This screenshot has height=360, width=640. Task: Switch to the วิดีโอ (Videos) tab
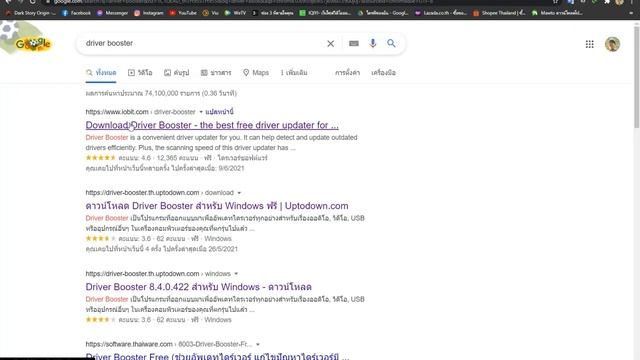click(x=140, y=73)
